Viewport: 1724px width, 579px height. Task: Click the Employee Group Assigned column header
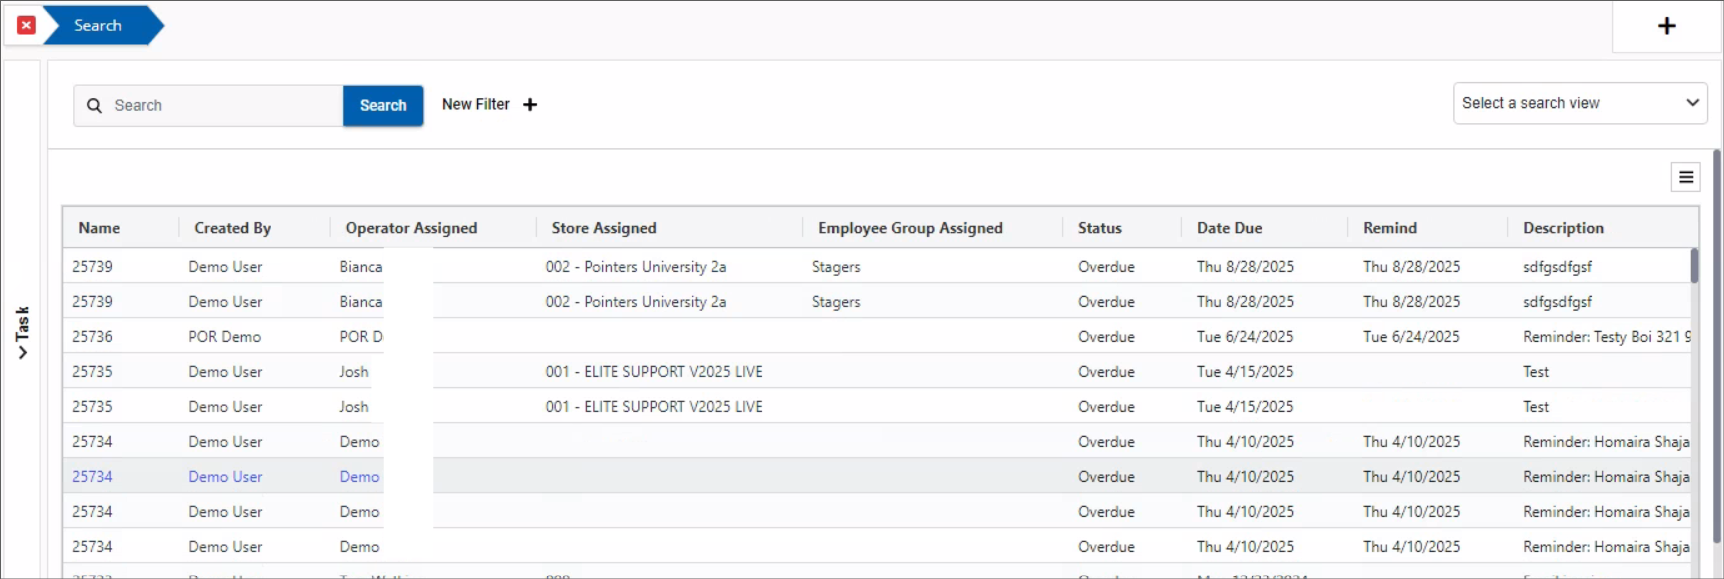(909, 228)
